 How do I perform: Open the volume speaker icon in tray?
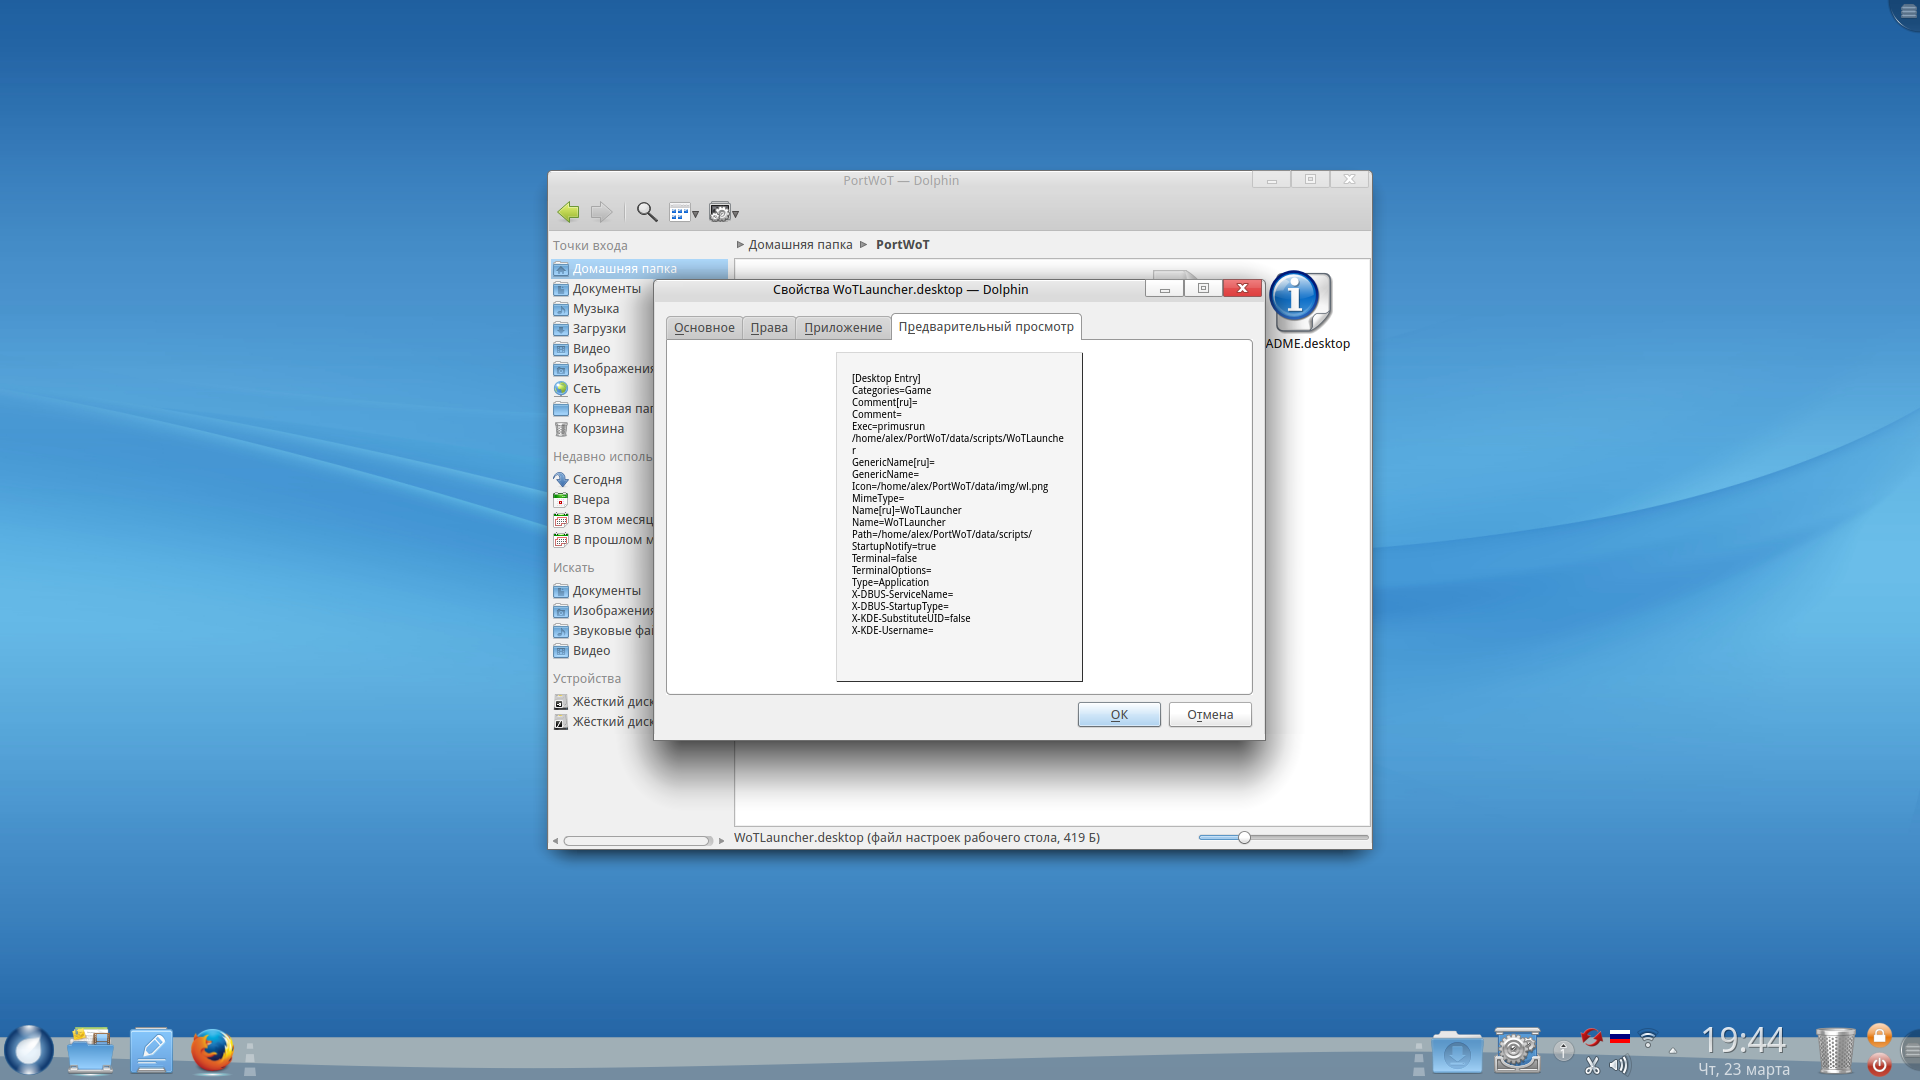(x=1618, y=1065)
